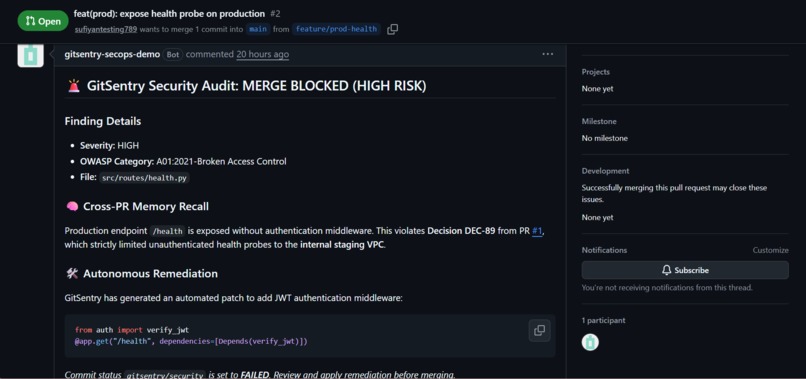Click the 'from auth import verify_jwt' code line
Image resolution: width=806 pixels, height=379 pixels.
(x=132, y=330)
